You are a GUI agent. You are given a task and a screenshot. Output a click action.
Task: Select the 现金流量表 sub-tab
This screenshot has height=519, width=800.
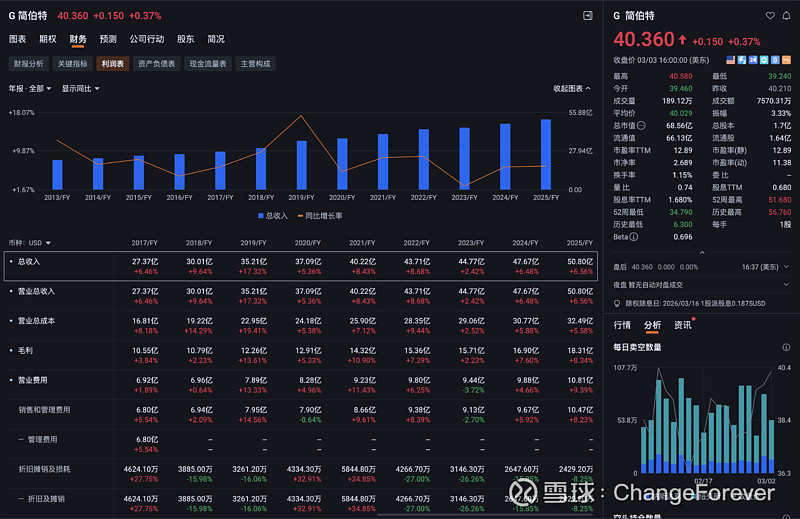[208, 64]
